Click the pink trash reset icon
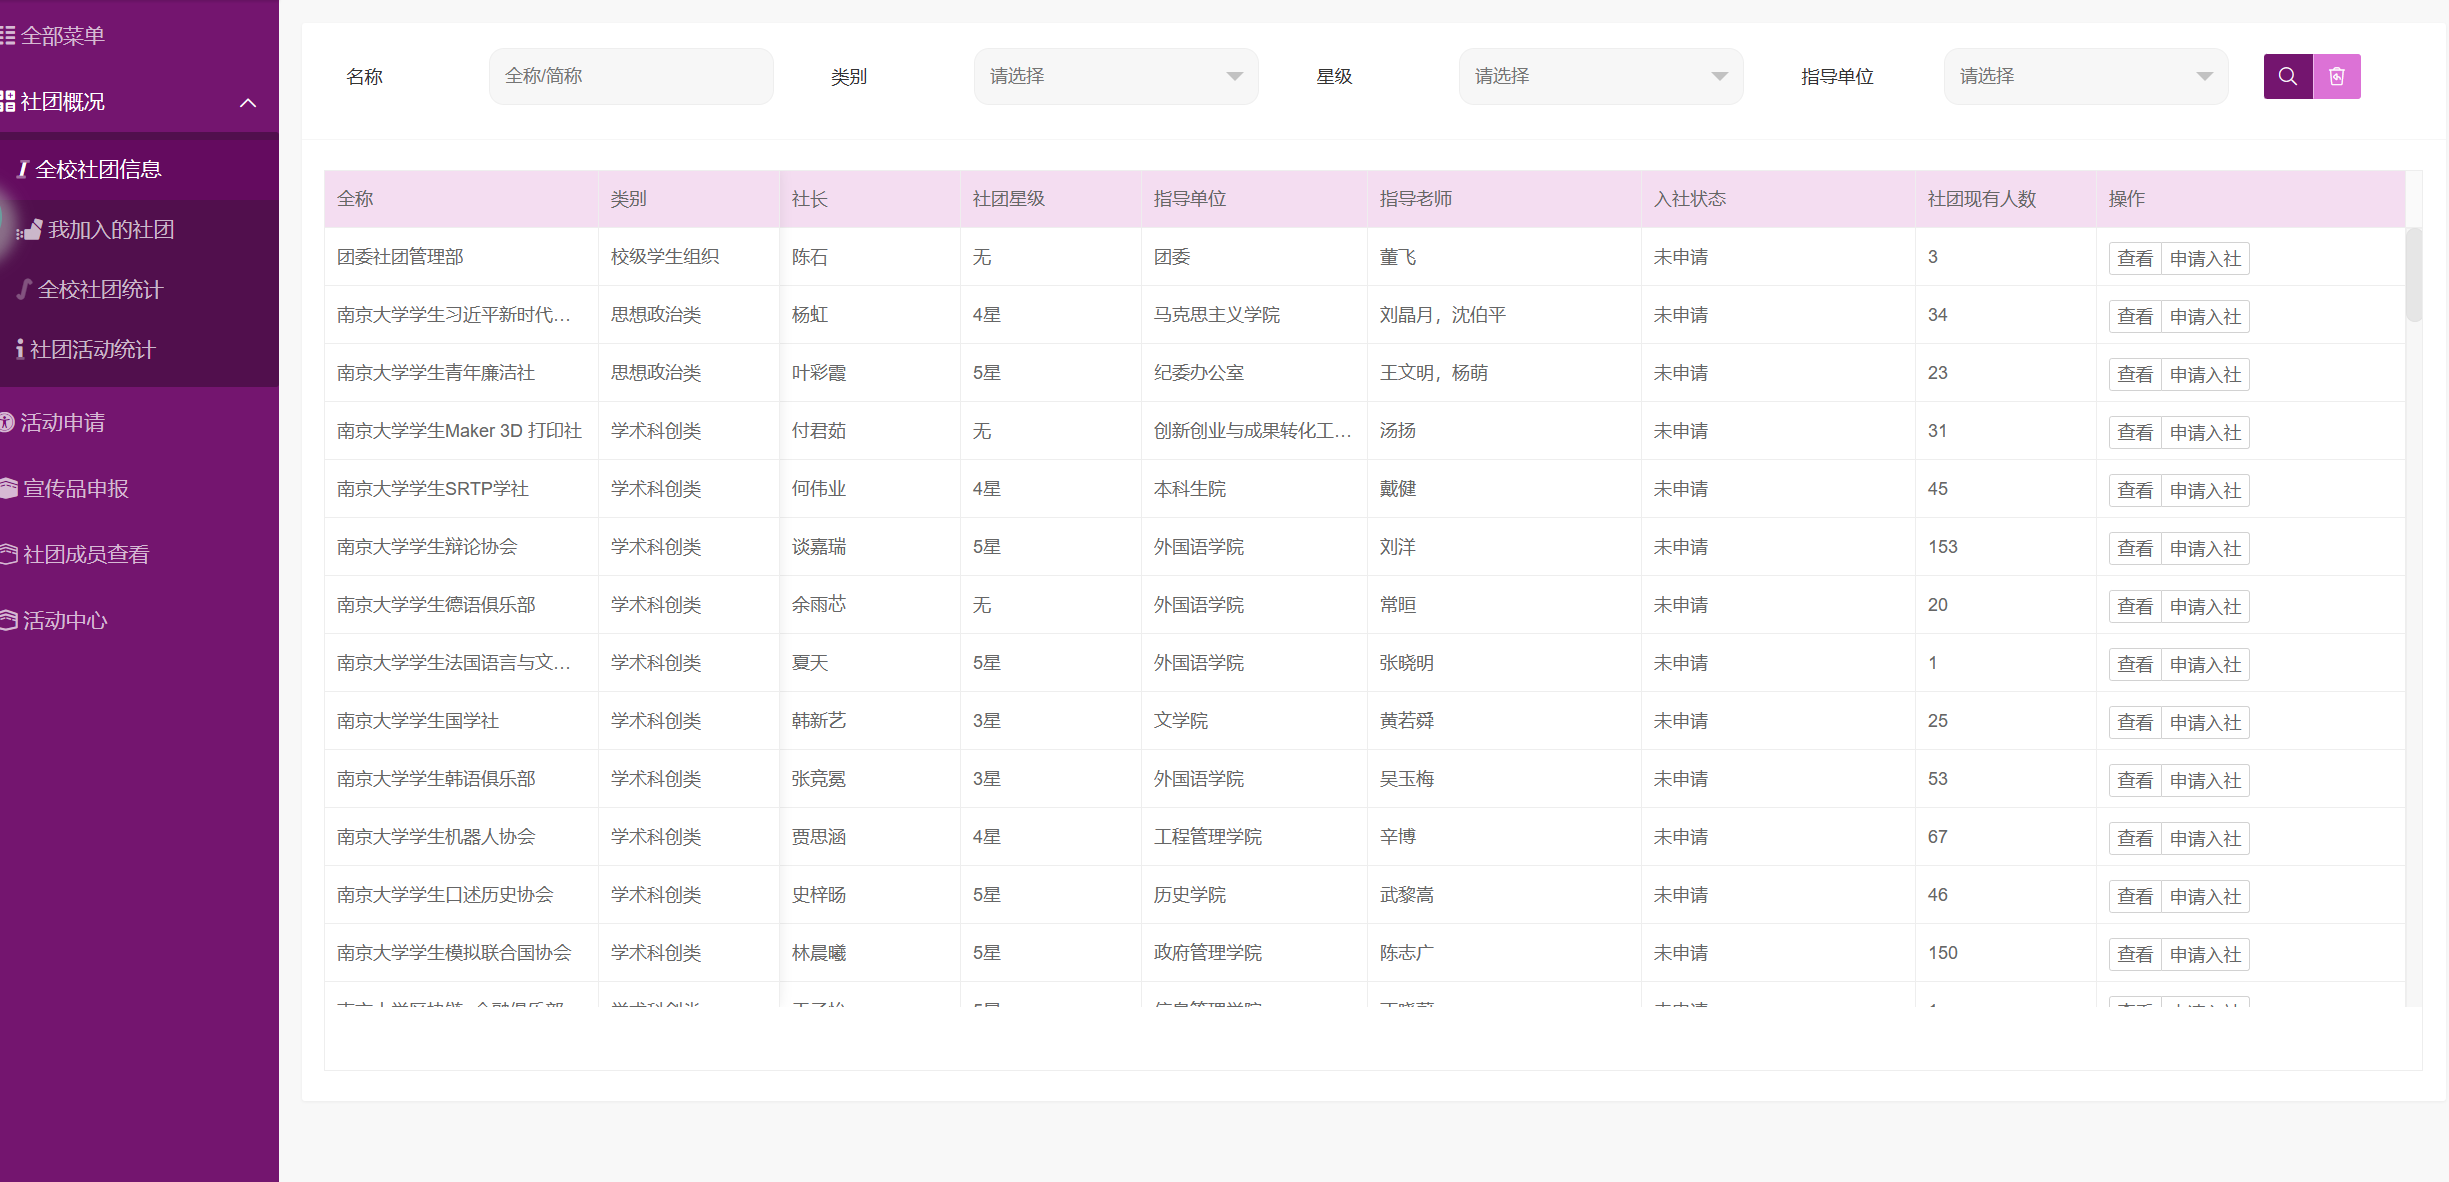This screenshot has height=1182, width=2449. [2337, 77]
